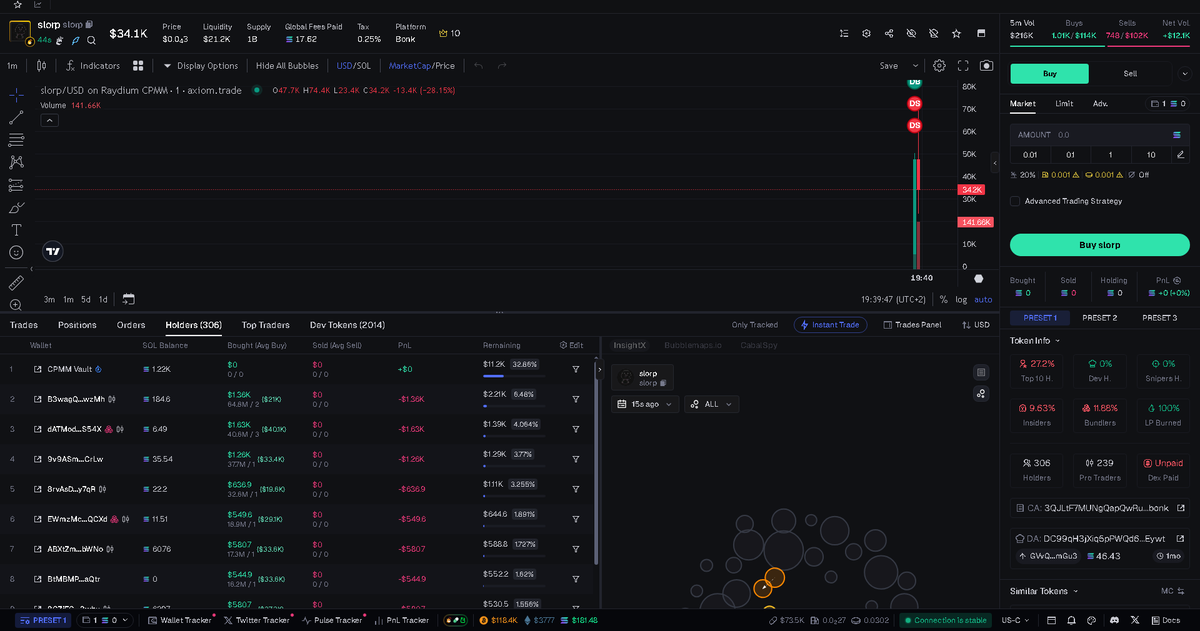
Task: Select the crosshair cursor tool
Action: click(16, 94)
